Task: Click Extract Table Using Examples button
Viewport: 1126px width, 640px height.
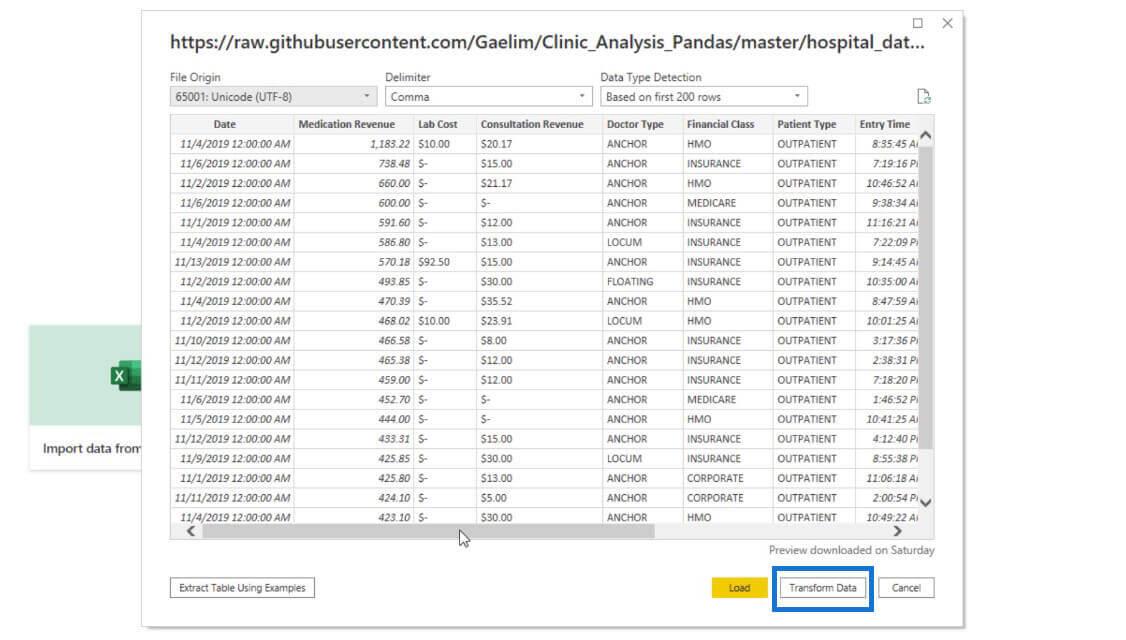Action: pyautogui.click(x=242, y=588)
